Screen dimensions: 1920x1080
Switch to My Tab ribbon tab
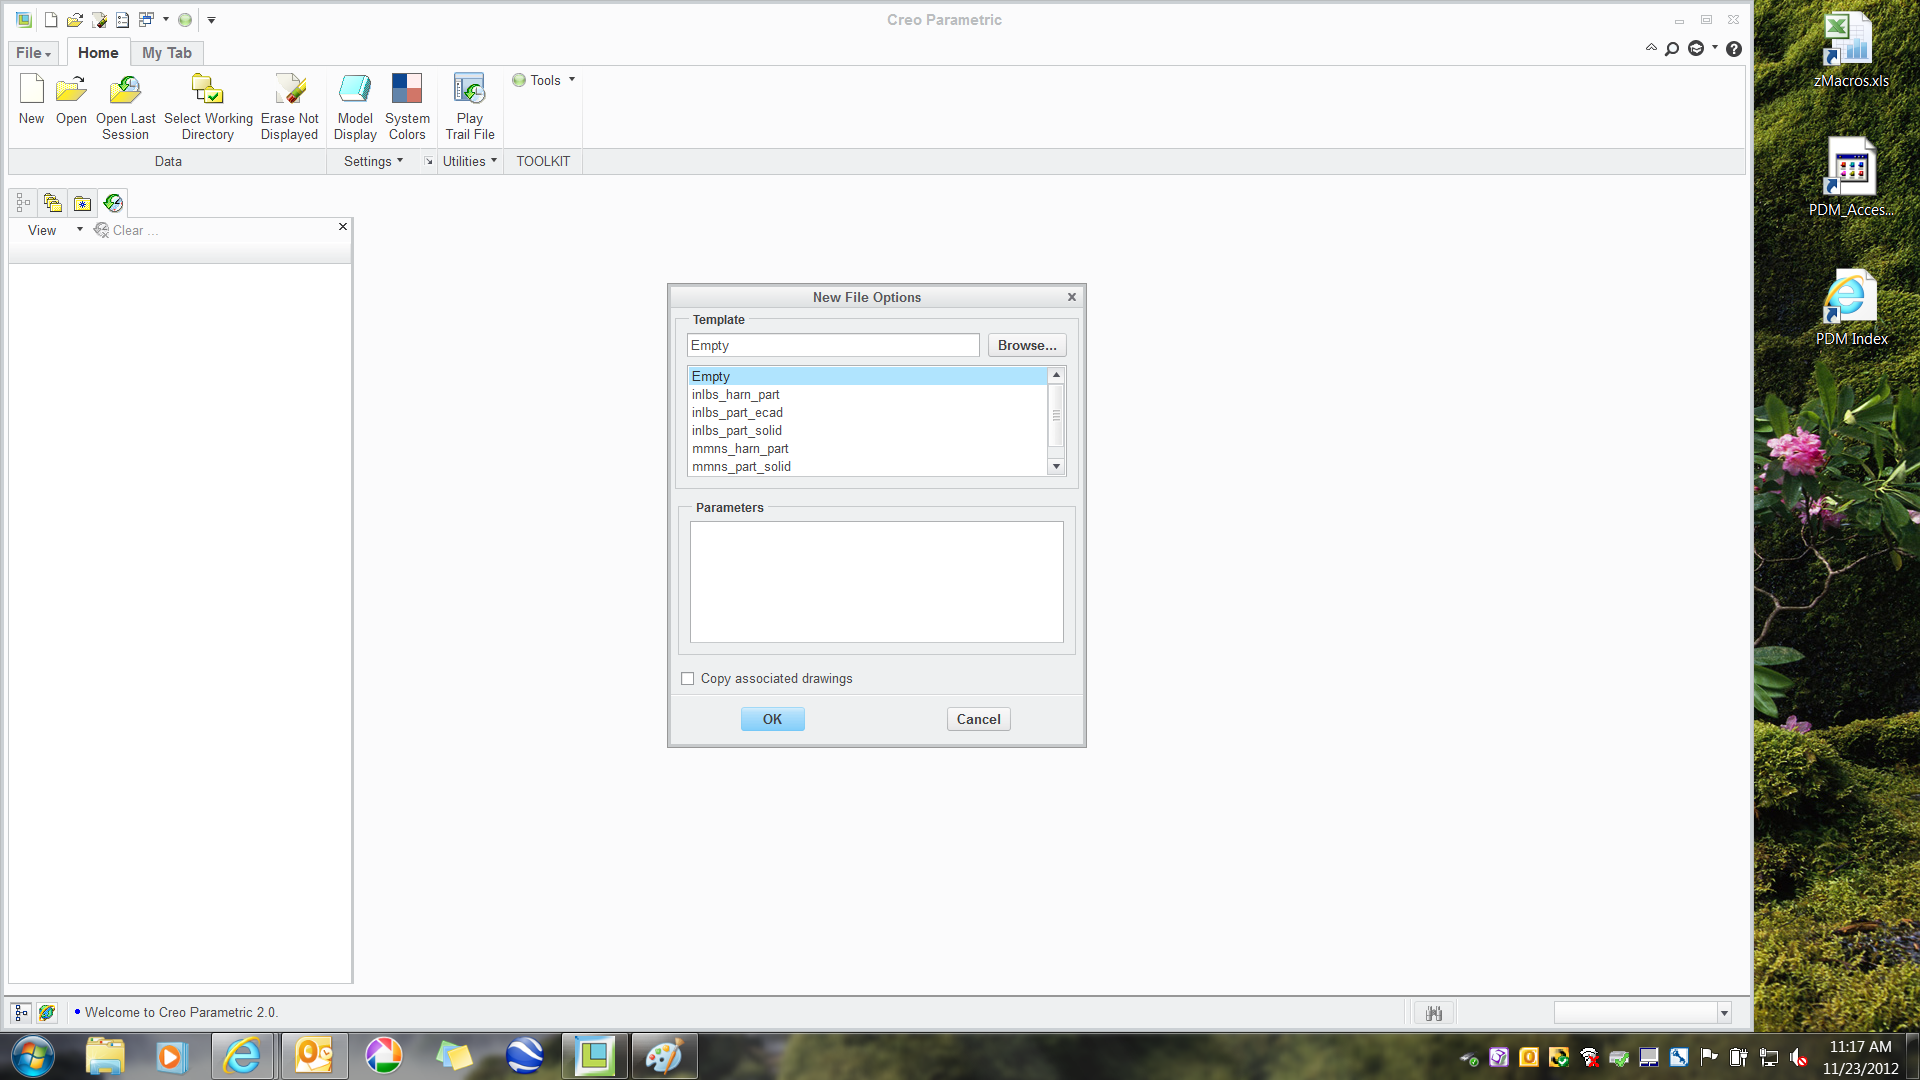(166, 53)
